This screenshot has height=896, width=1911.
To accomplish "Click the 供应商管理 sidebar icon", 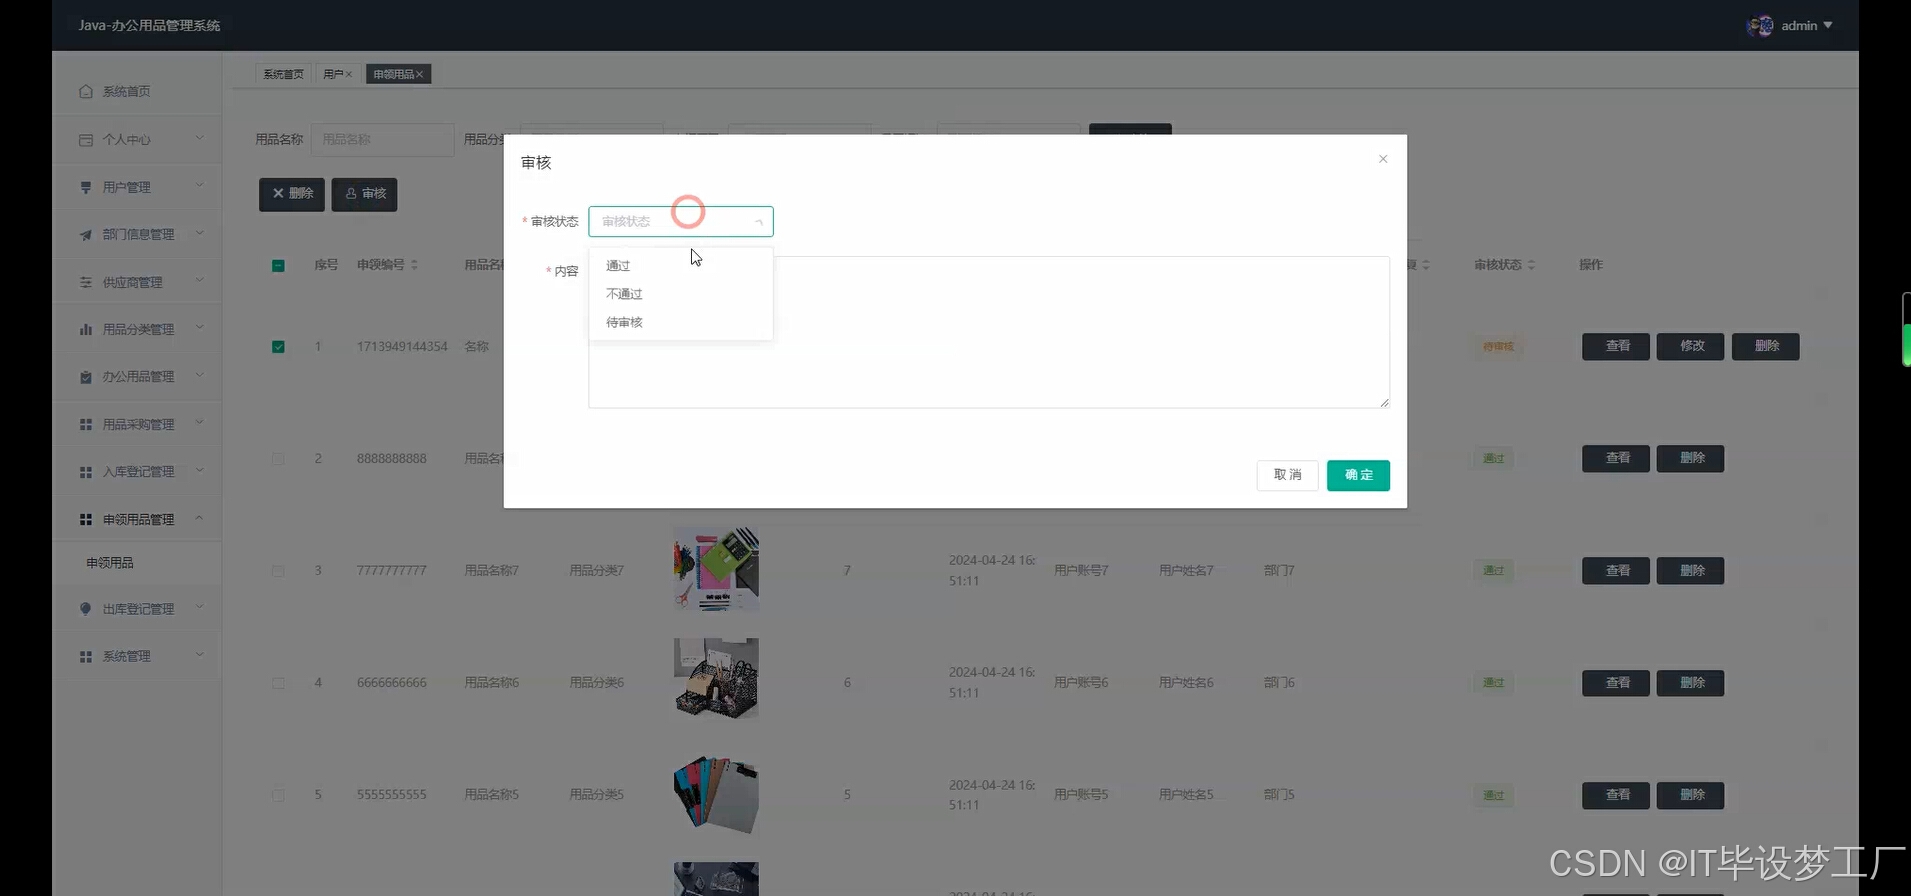I will (x=86, y=282).
